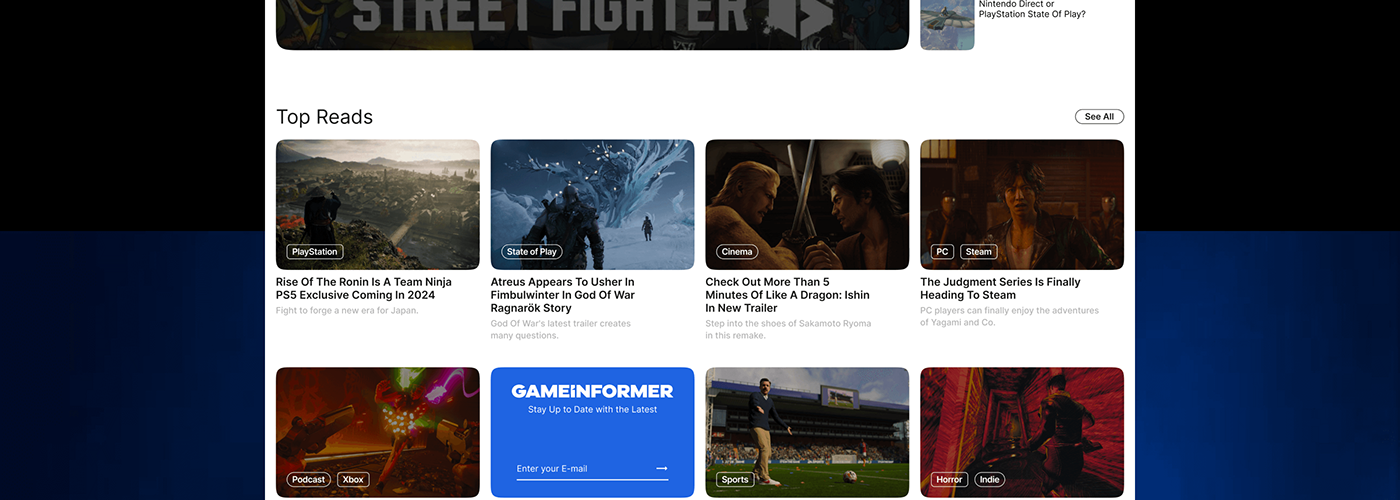The width and height of the screenshot is (1400, 500).
Task: Click the See All button for Top Reads
Action: tap(1099, 117)
